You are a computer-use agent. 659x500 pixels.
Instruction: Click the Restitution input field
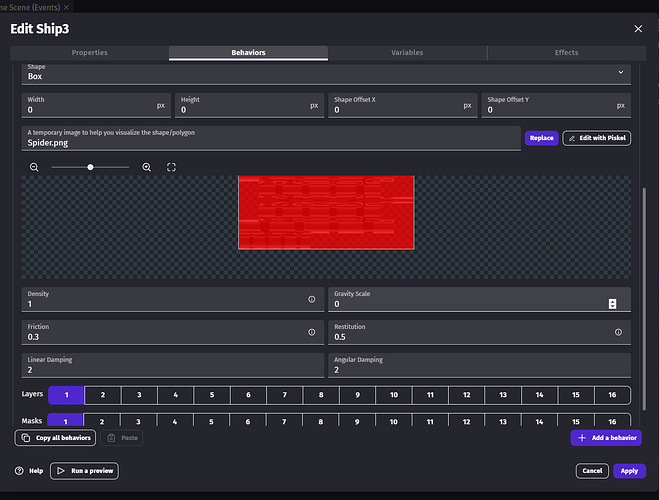(x=480, y=332)
